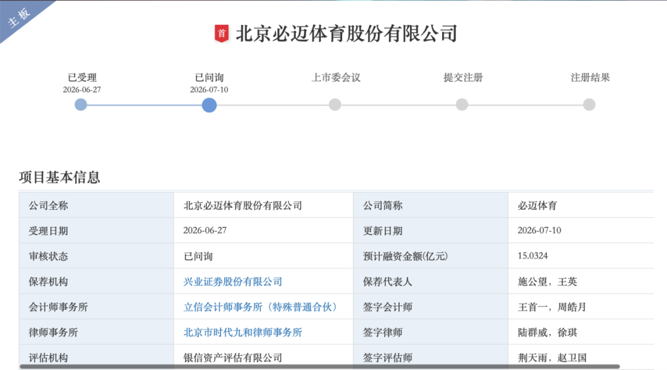
Task: Select the 注册结果 timeline node
Action: point(589,105)
